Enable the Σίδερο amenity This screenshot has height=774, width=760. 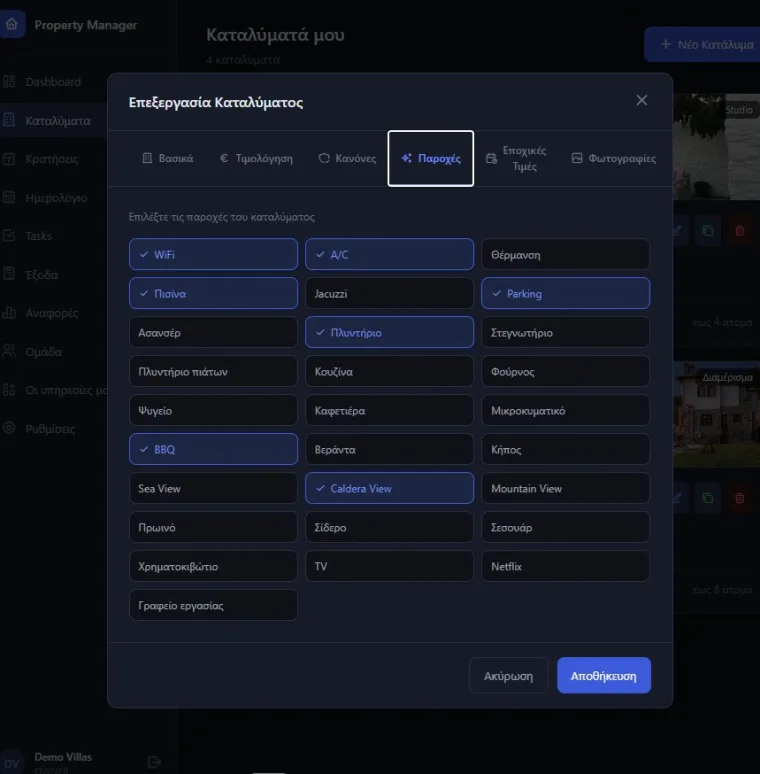pos(389,527)
